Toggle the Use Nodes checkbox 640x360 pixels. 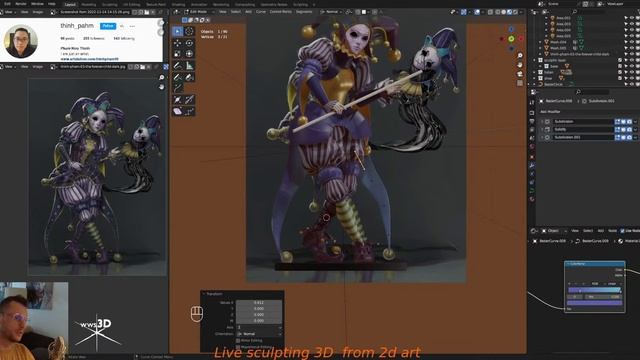[622, 231]
